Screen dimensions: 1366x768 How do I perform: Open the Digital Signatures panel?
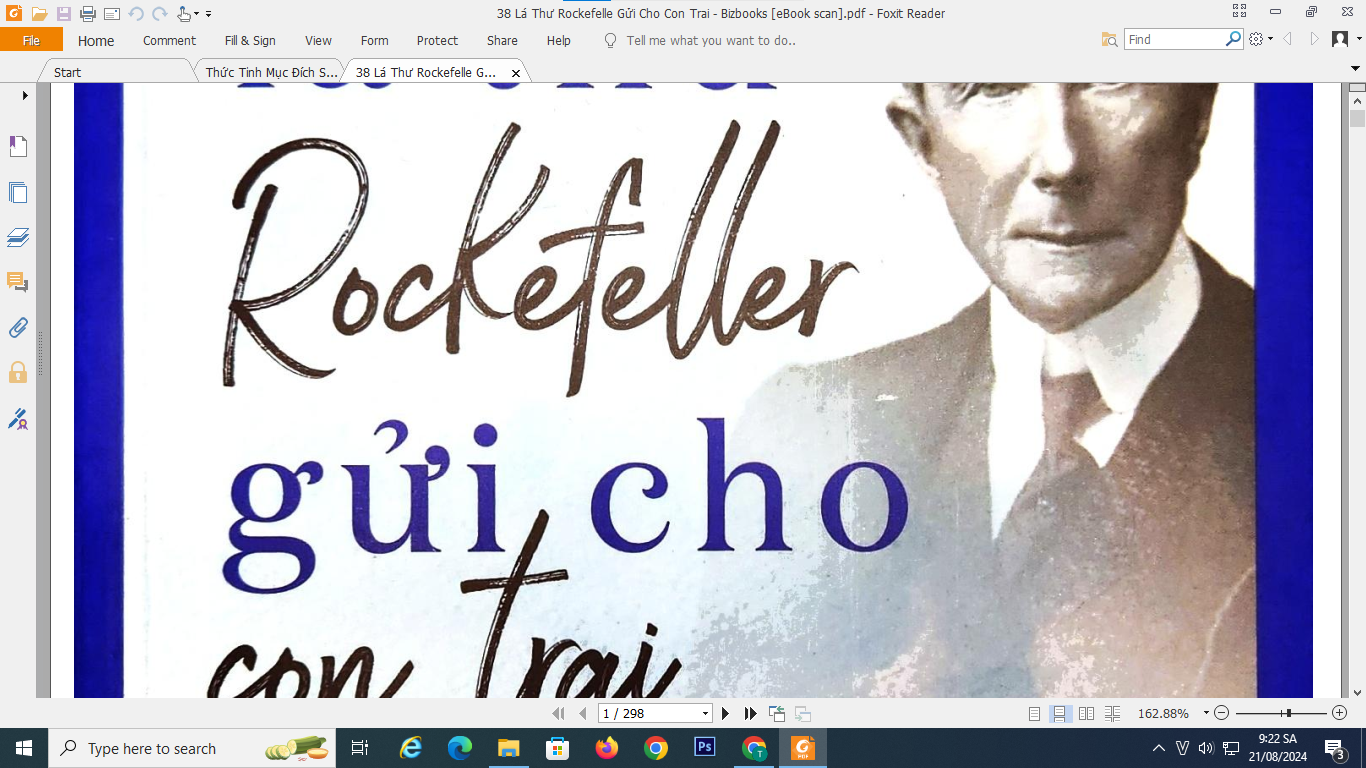click(x=18, y=418)
